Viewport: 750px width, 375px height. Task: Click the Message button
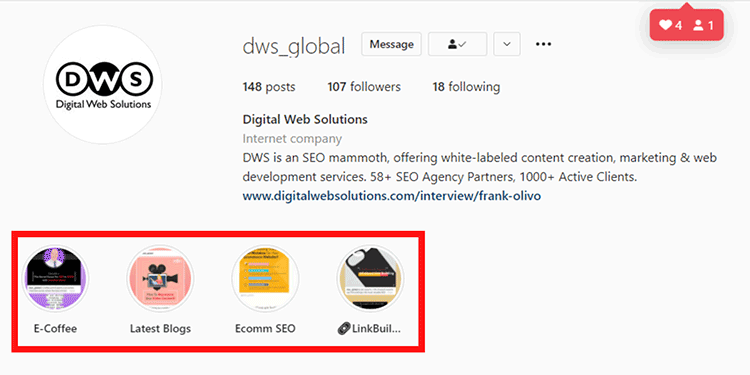[x=391, y=44]
